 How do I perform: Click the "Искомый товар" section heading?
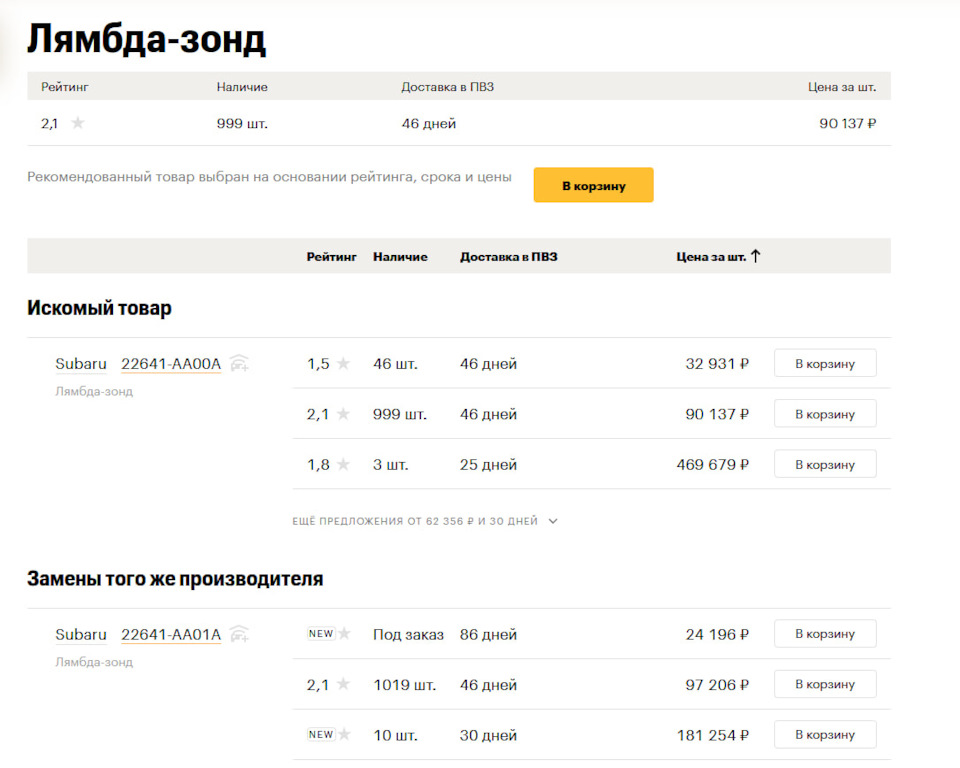tap(99, 307)
